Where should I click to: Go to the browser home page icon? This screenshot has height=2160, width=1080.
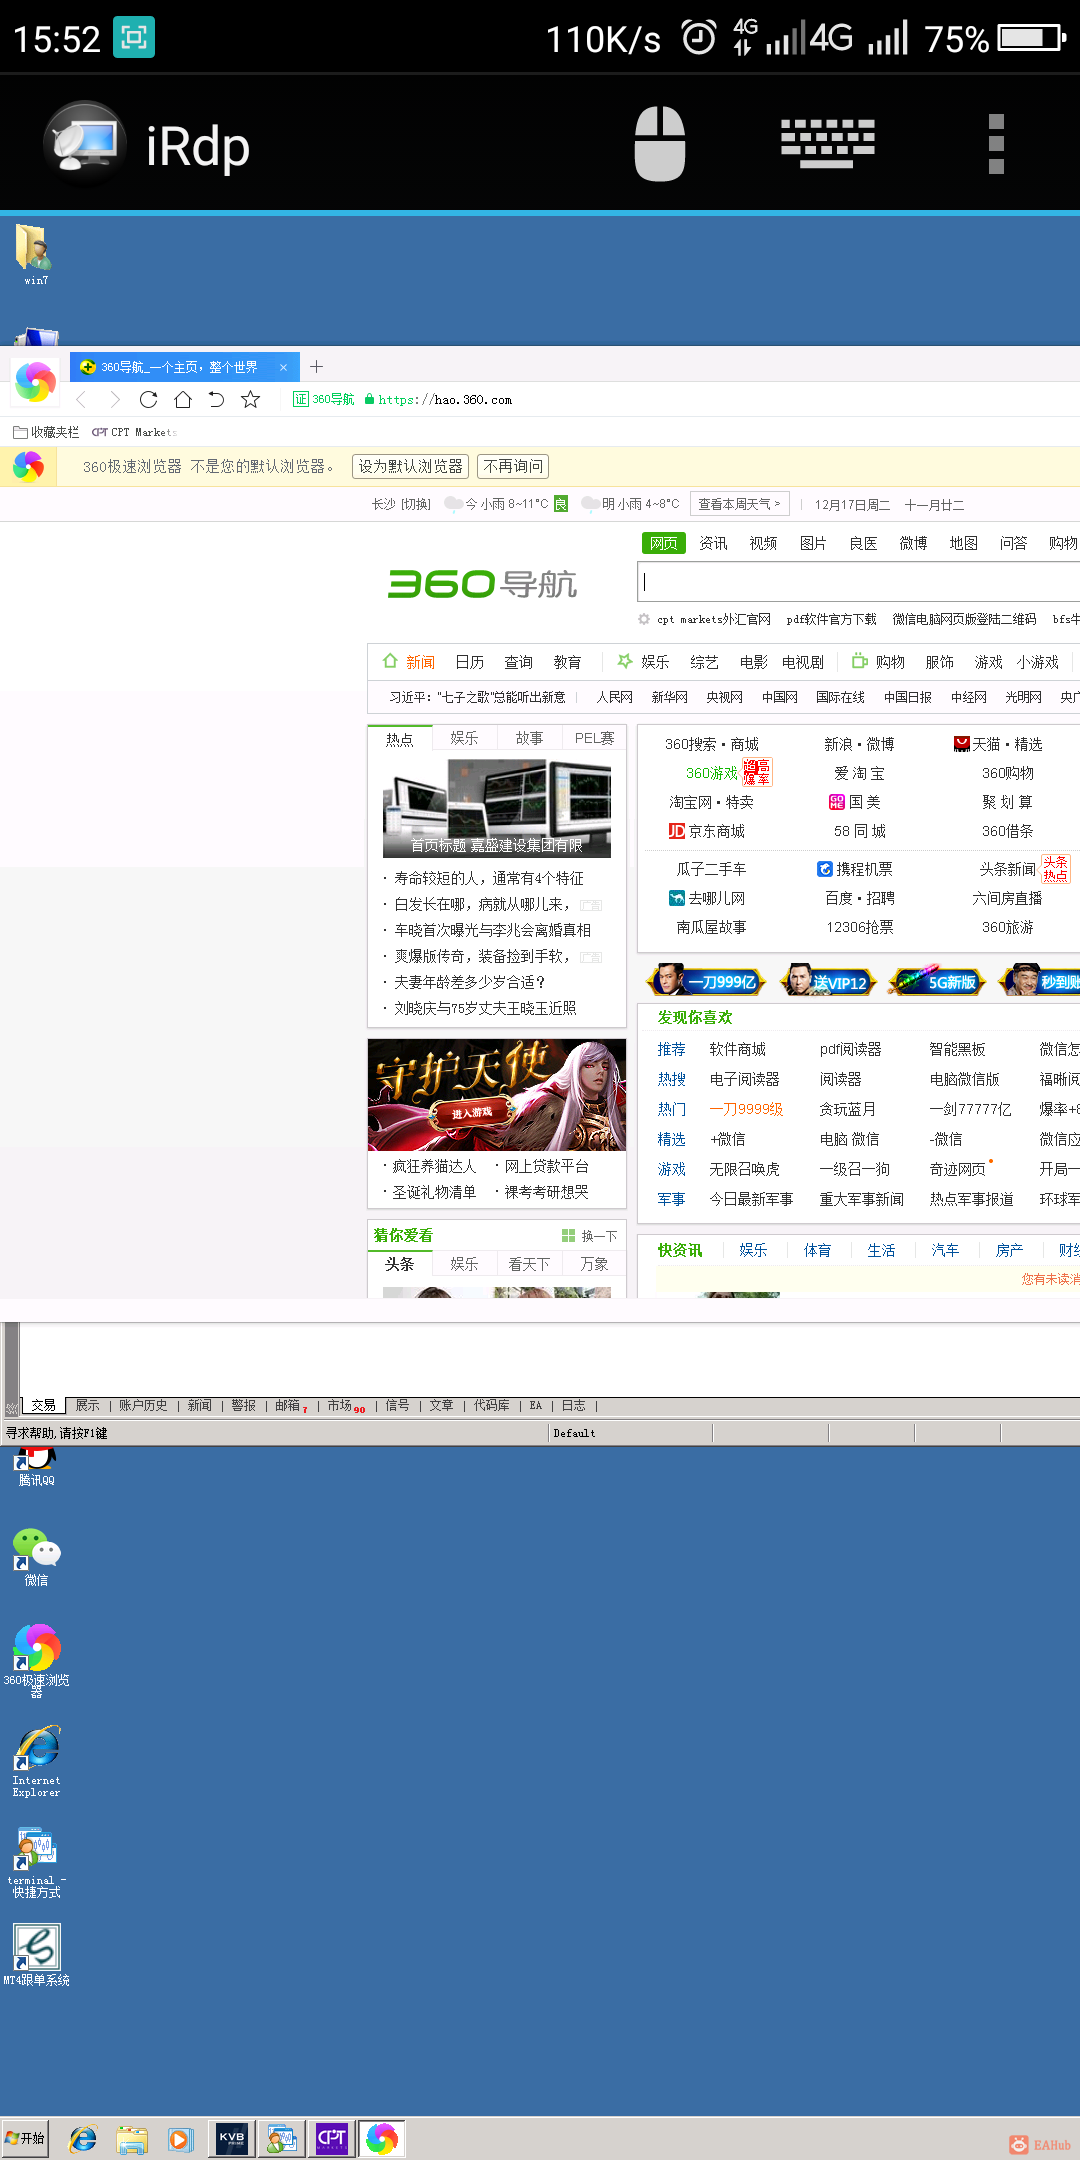pyautogui.click(x=183, y=399)
